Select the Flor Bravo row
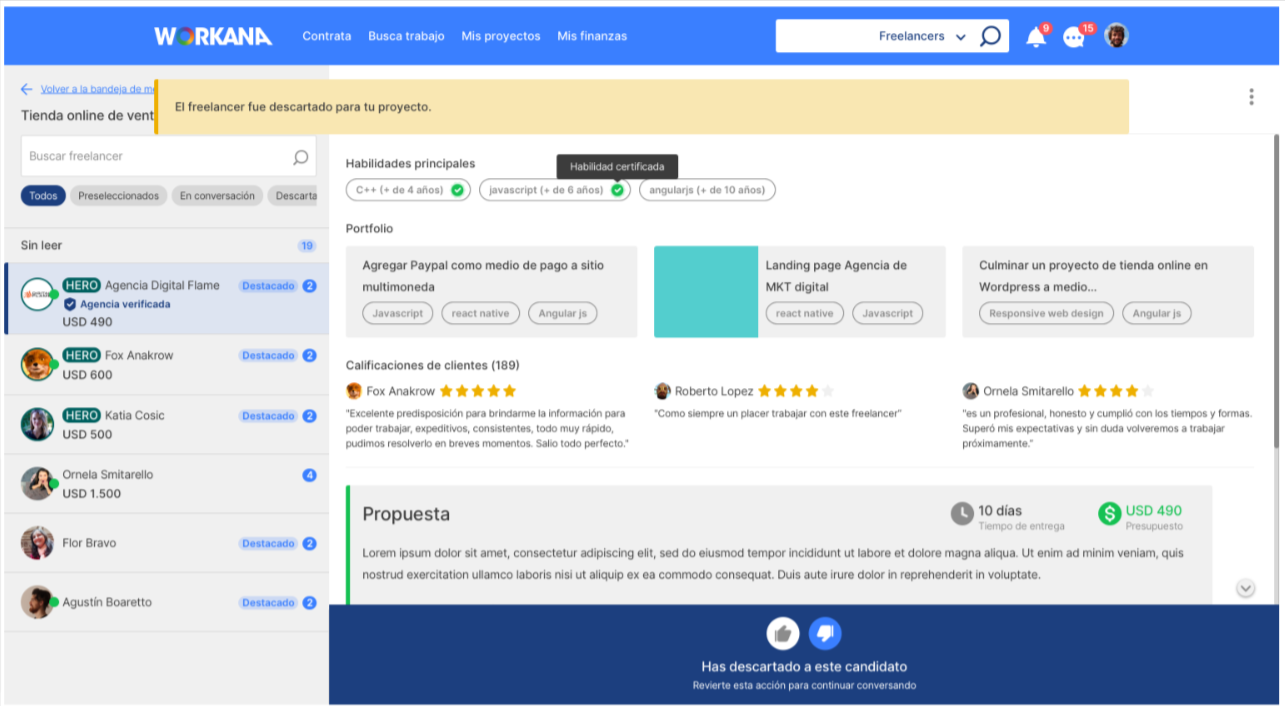The image size is (1285, 706). (x=166, y=543)
